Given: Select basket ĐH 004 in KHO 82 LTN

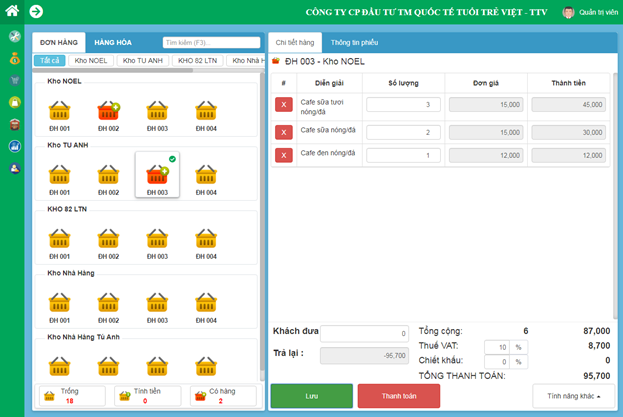Looking at the screenshot, I should click(205, 240).
